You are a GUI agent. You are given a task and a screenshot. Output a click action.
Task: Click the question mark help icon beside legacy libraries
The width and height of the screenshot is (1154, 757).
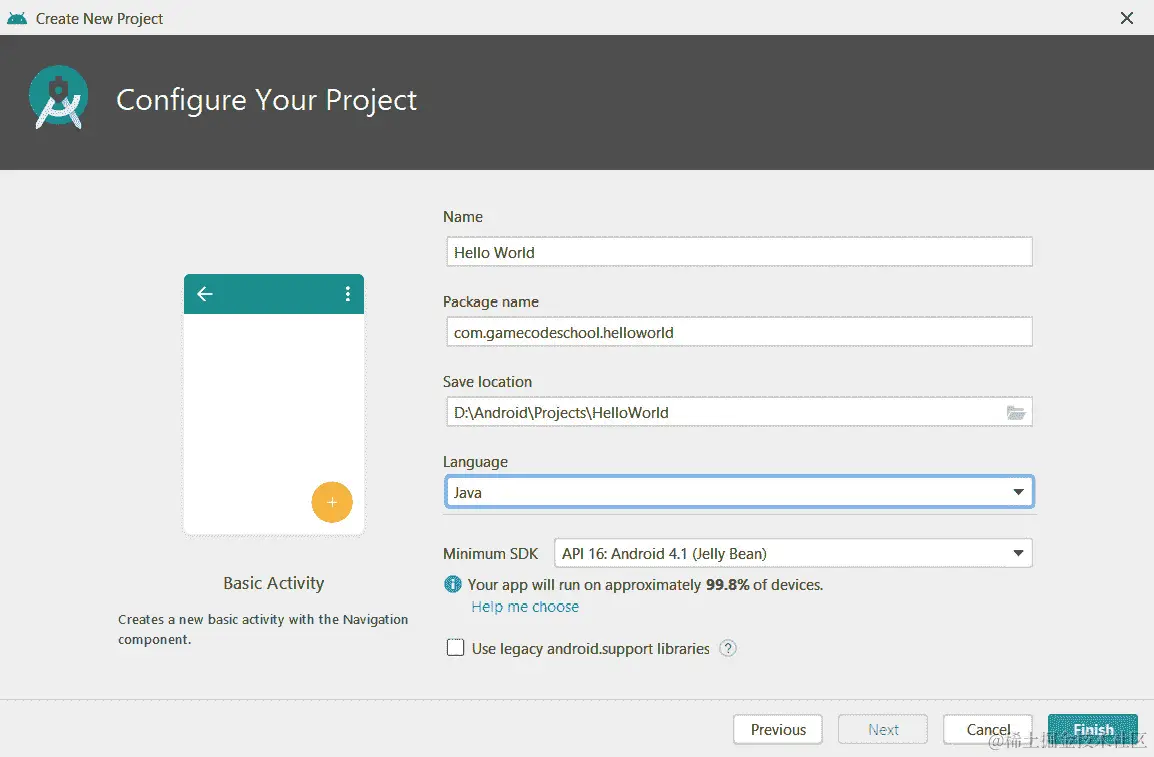click(x=727, y=648)
